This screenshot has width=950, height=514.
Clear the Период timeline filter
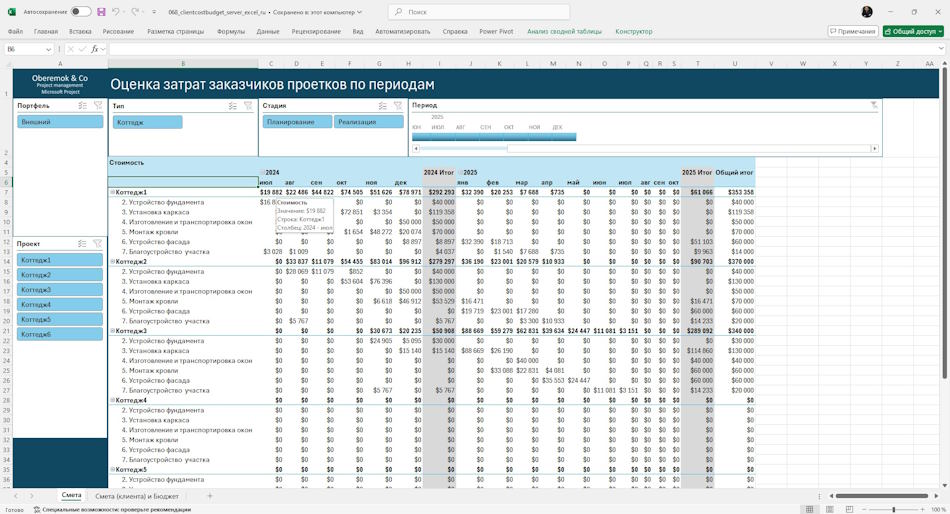point(874,105)
